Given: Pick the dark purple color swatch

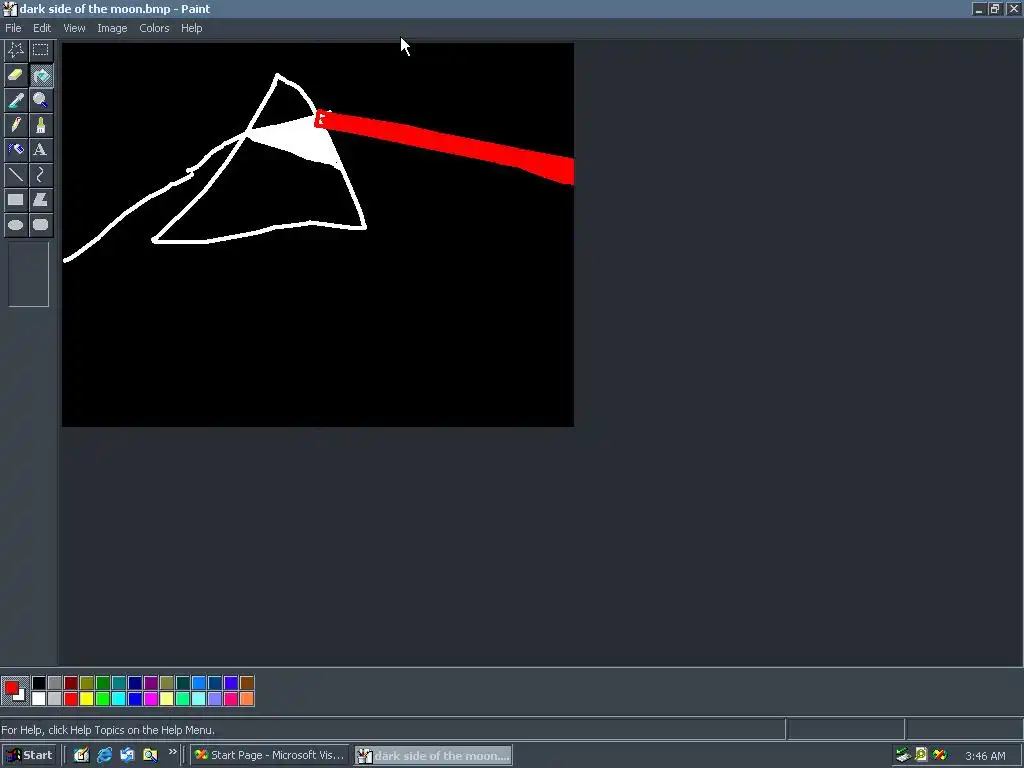Looking at the screenshot, I should [151, 683].
